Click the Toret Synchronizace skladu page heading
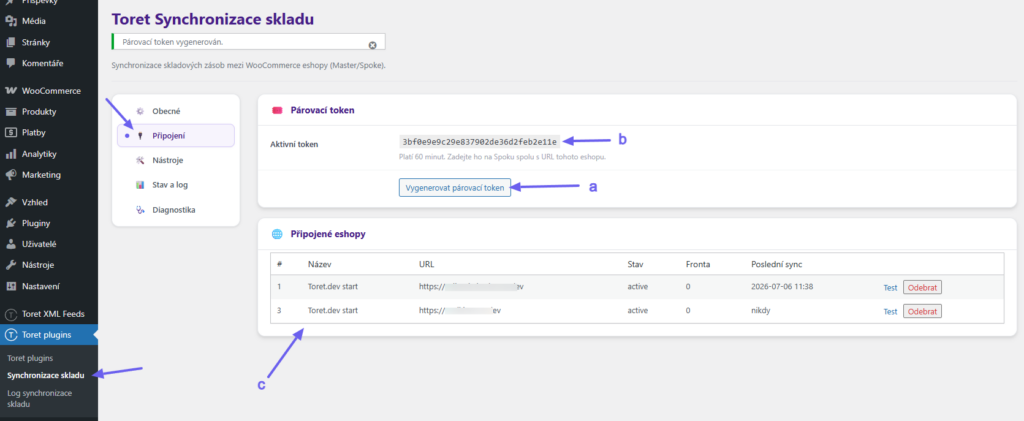The width and height of the screenshot is (1024, 421). 213,19
